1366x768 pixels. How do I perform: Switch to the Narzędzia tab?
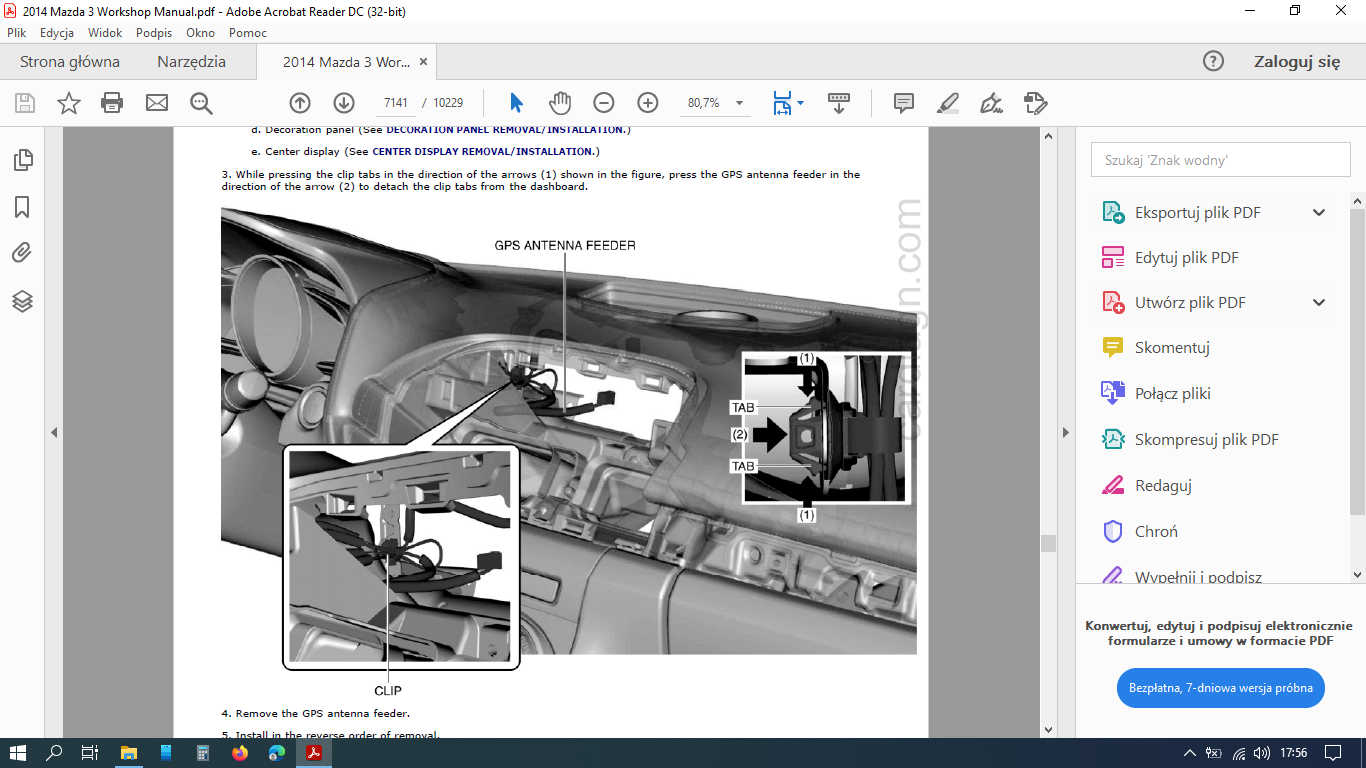(191, 62)
